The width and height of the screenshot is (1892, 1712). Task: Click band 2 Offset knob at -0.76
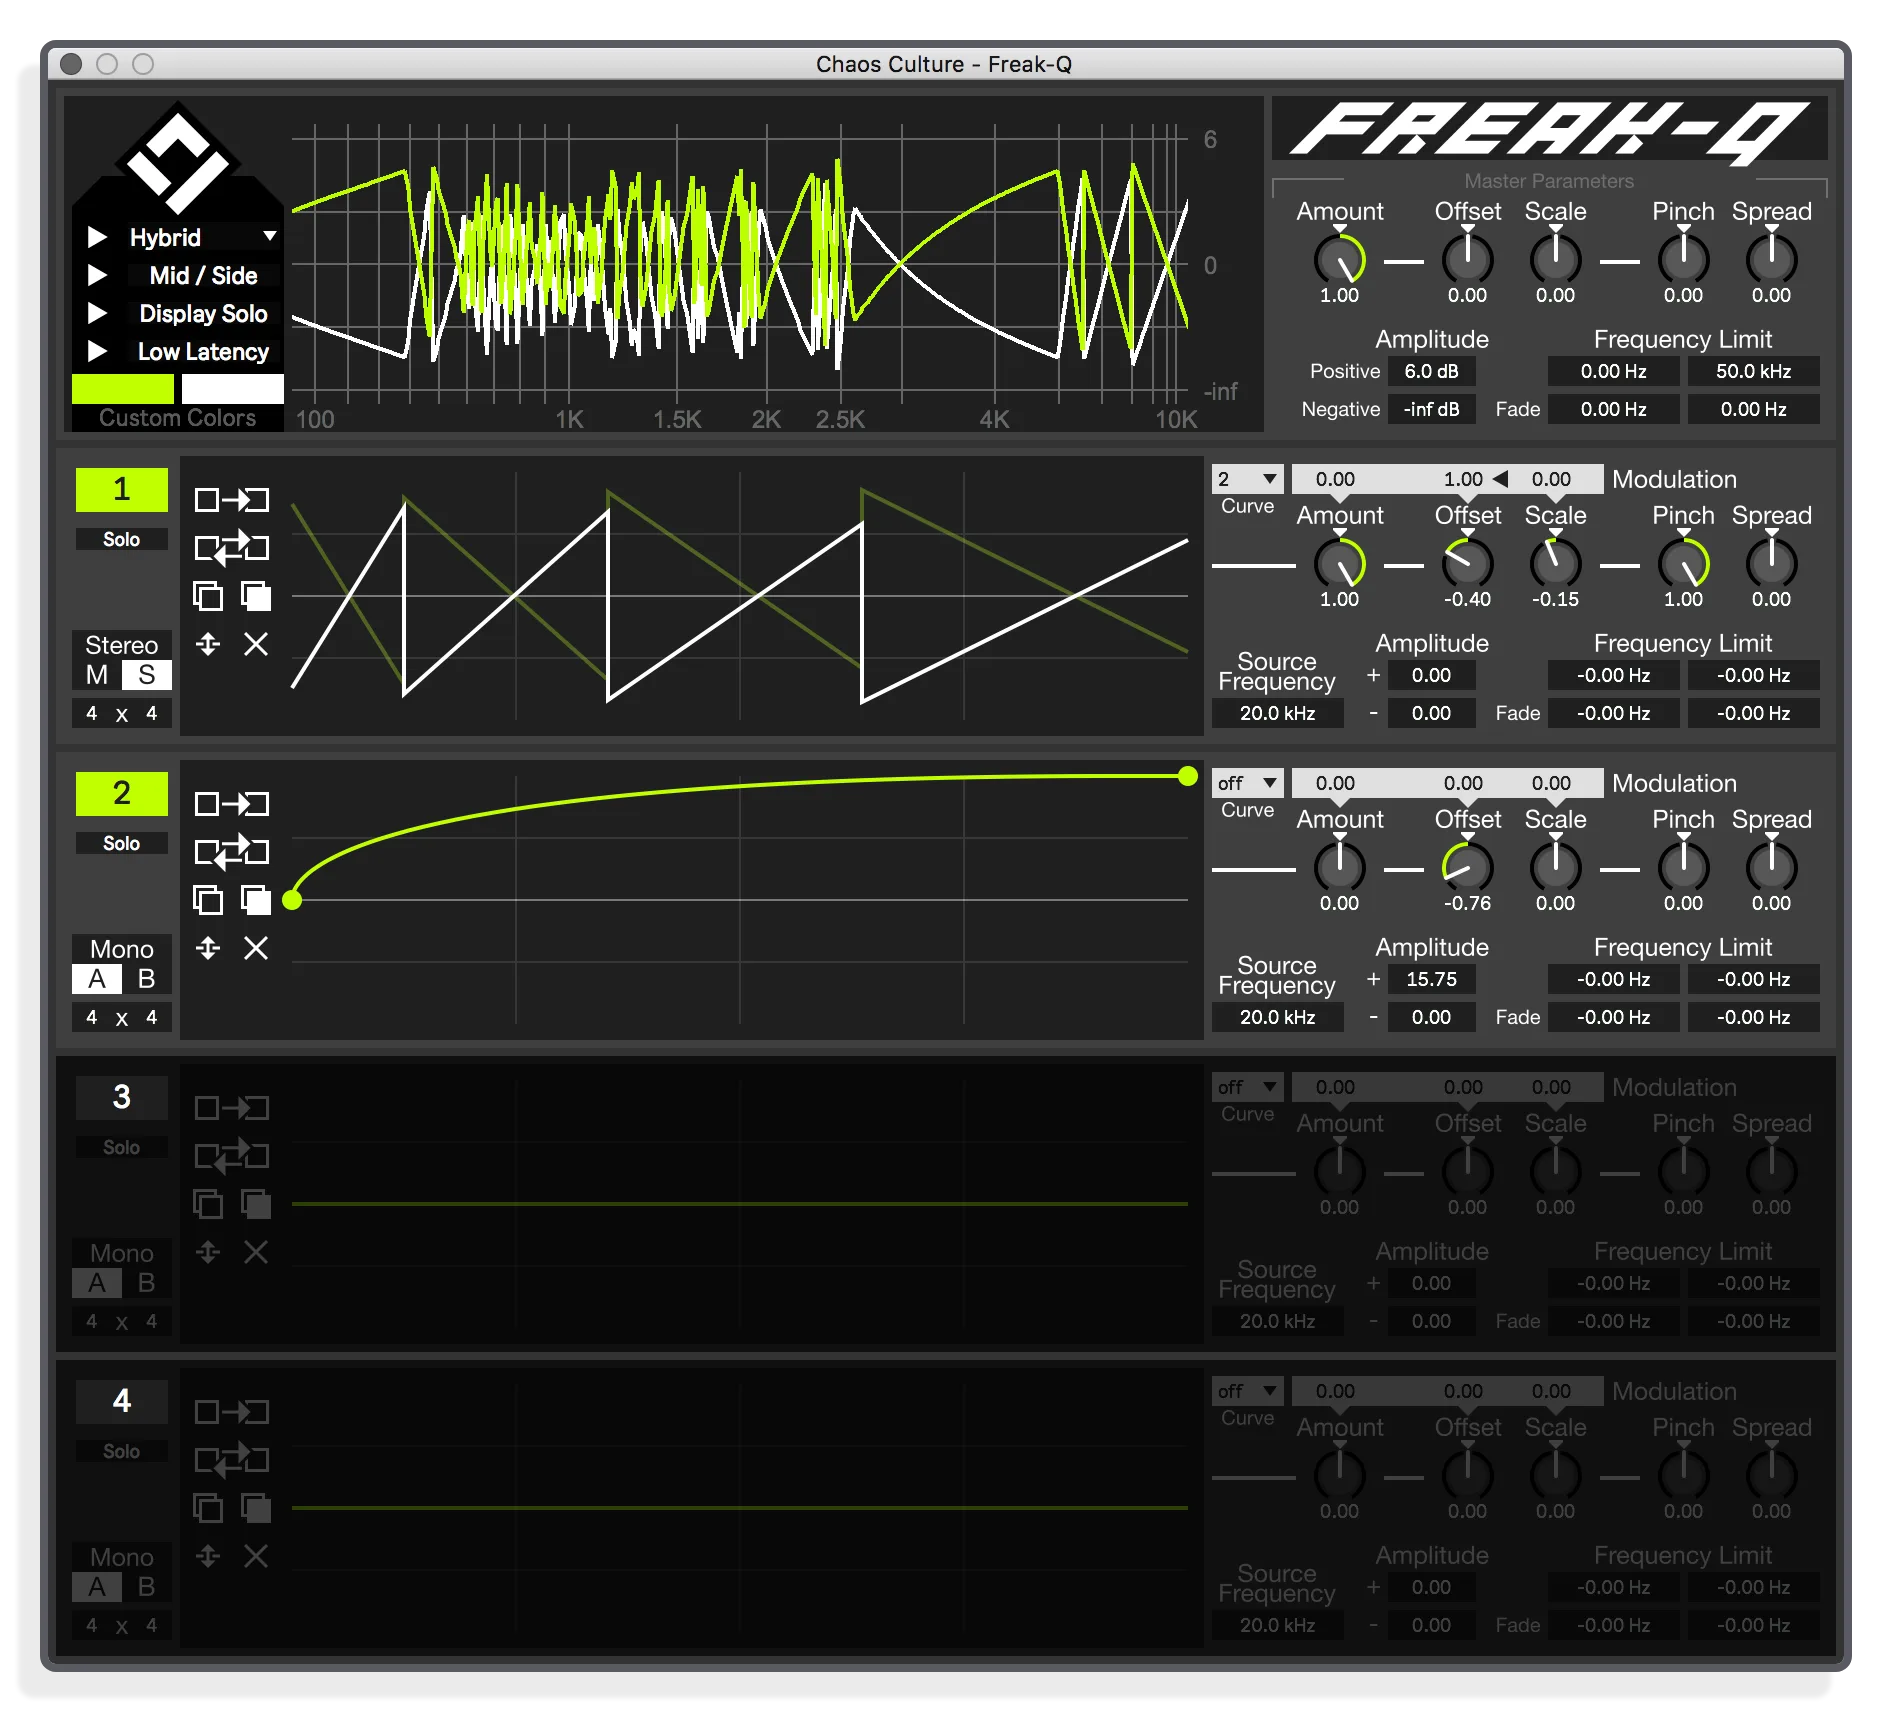(1467, 868)
